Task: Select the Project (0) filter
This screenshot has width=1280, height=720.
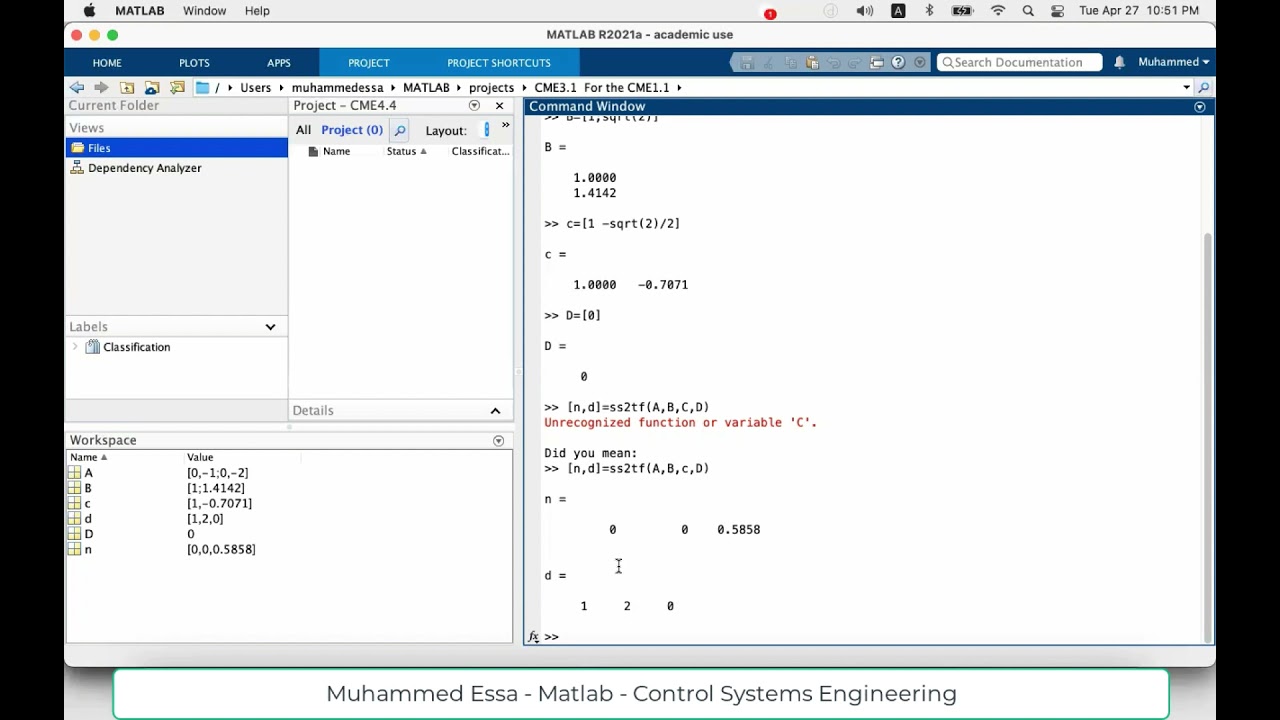Action: pos(352,130)
